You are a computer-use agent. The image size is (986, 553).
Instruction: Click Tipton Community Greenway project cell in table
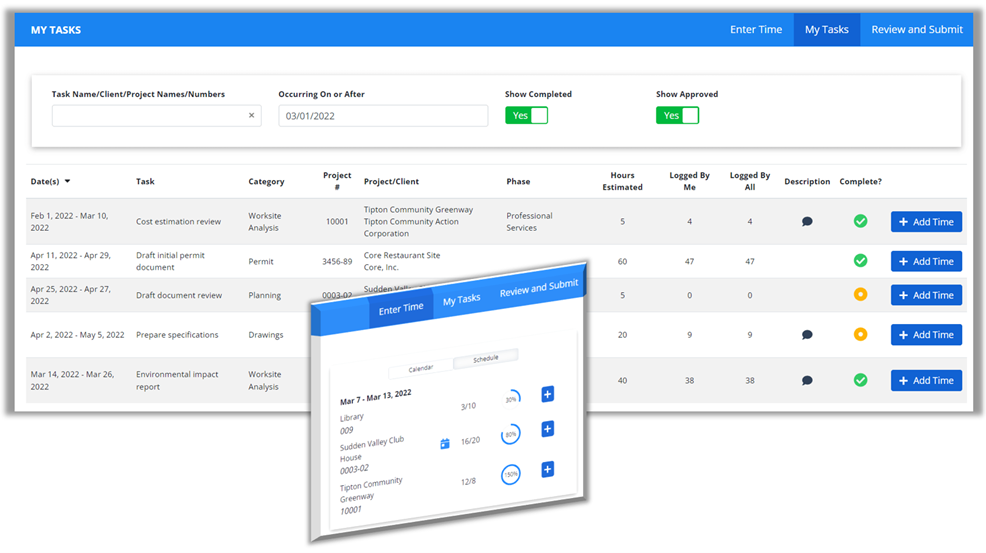pyautogui.click(x=418, y=221)
